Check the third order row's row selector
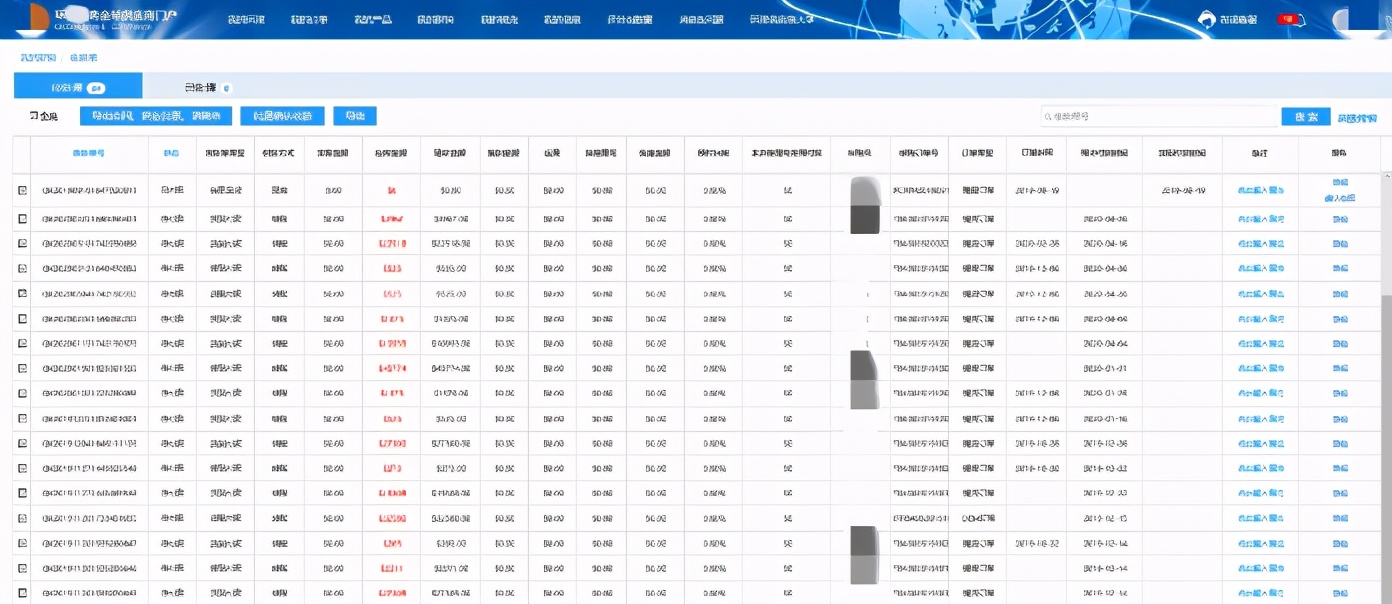 click(23, 243)
